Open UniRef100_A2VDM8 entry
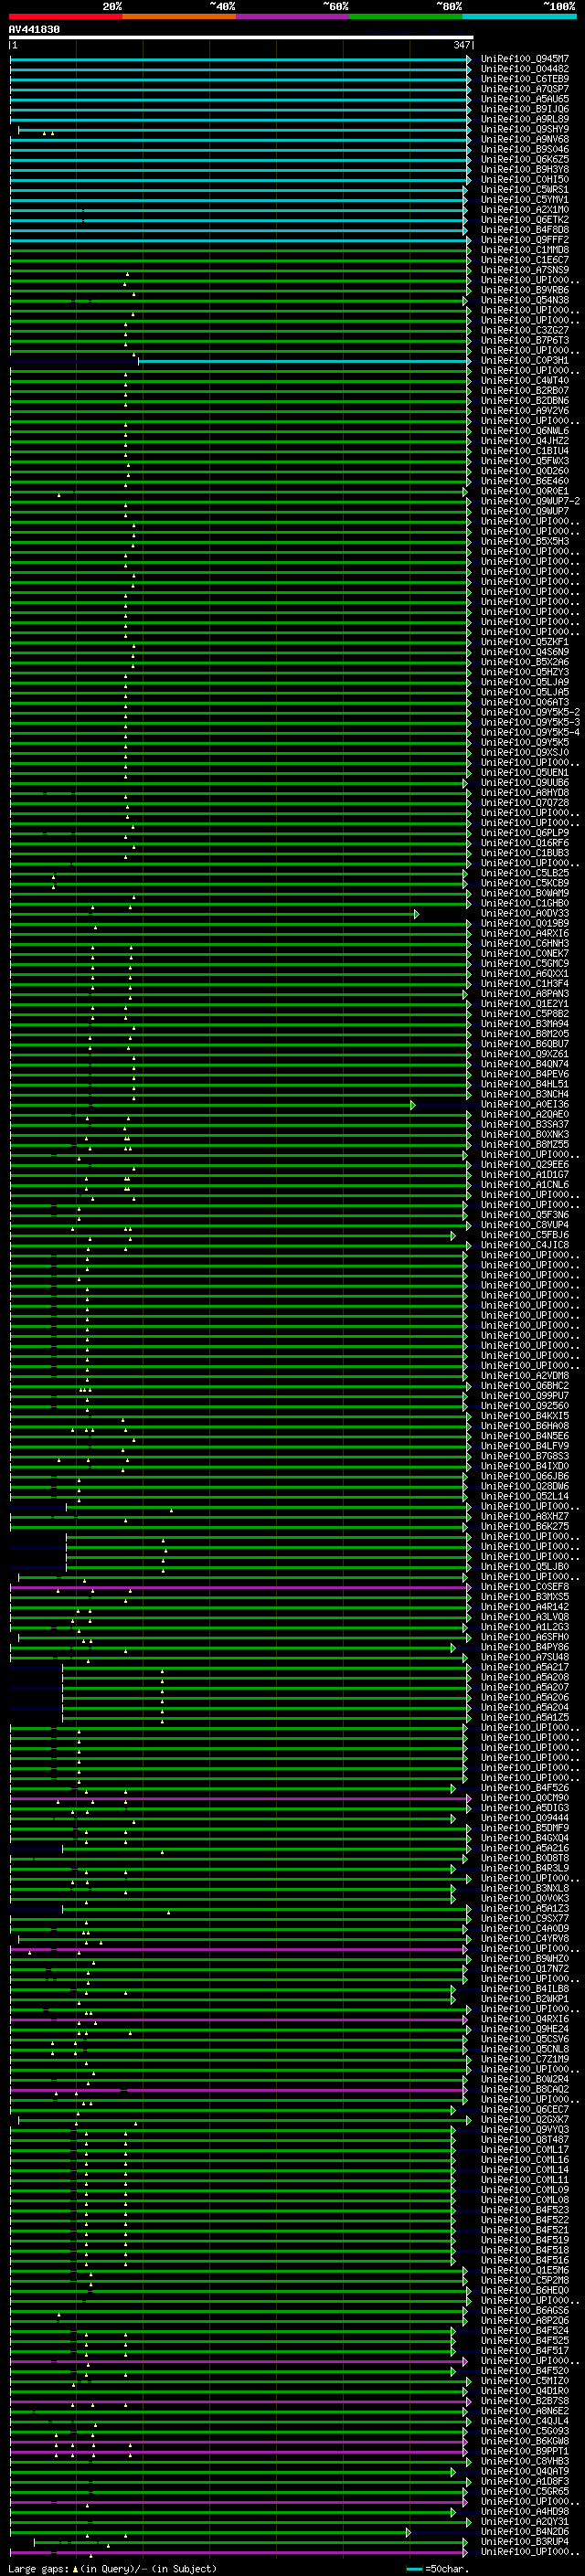Viewport: 585px width, 2576px height. 525,1375
